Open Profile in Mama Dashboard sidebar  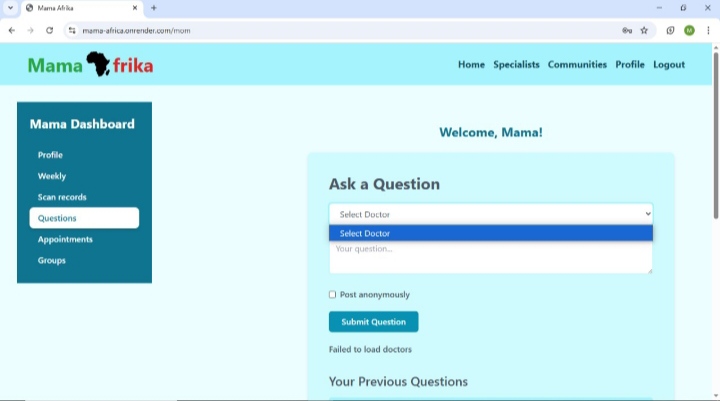click(x=84, y=155)
